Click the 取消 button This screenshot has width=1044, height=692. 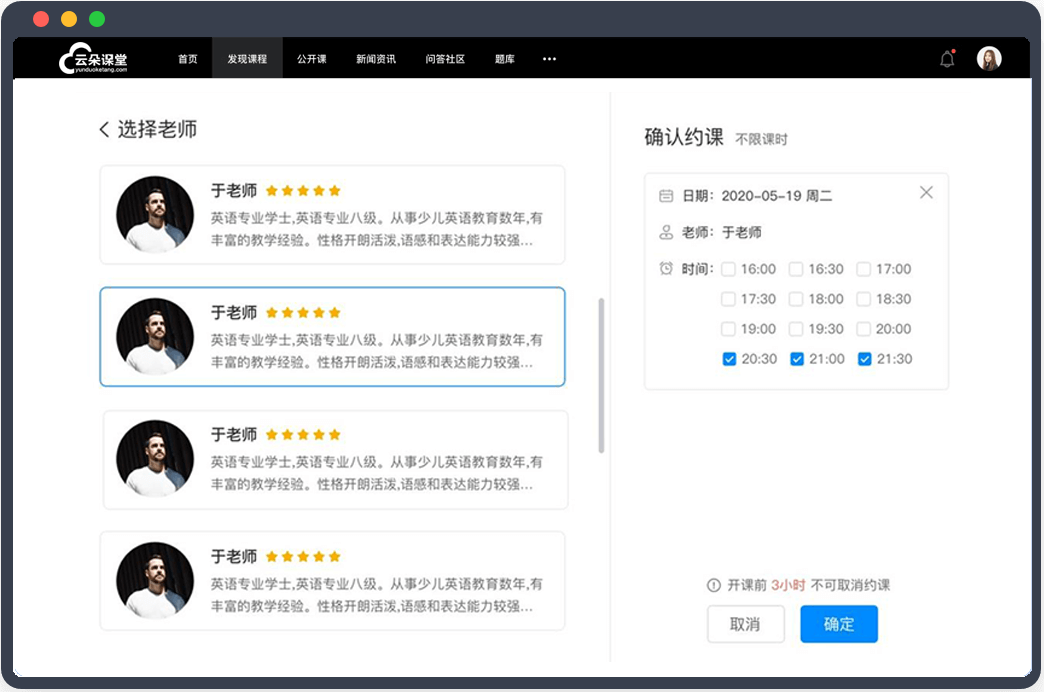pos(746,624)
